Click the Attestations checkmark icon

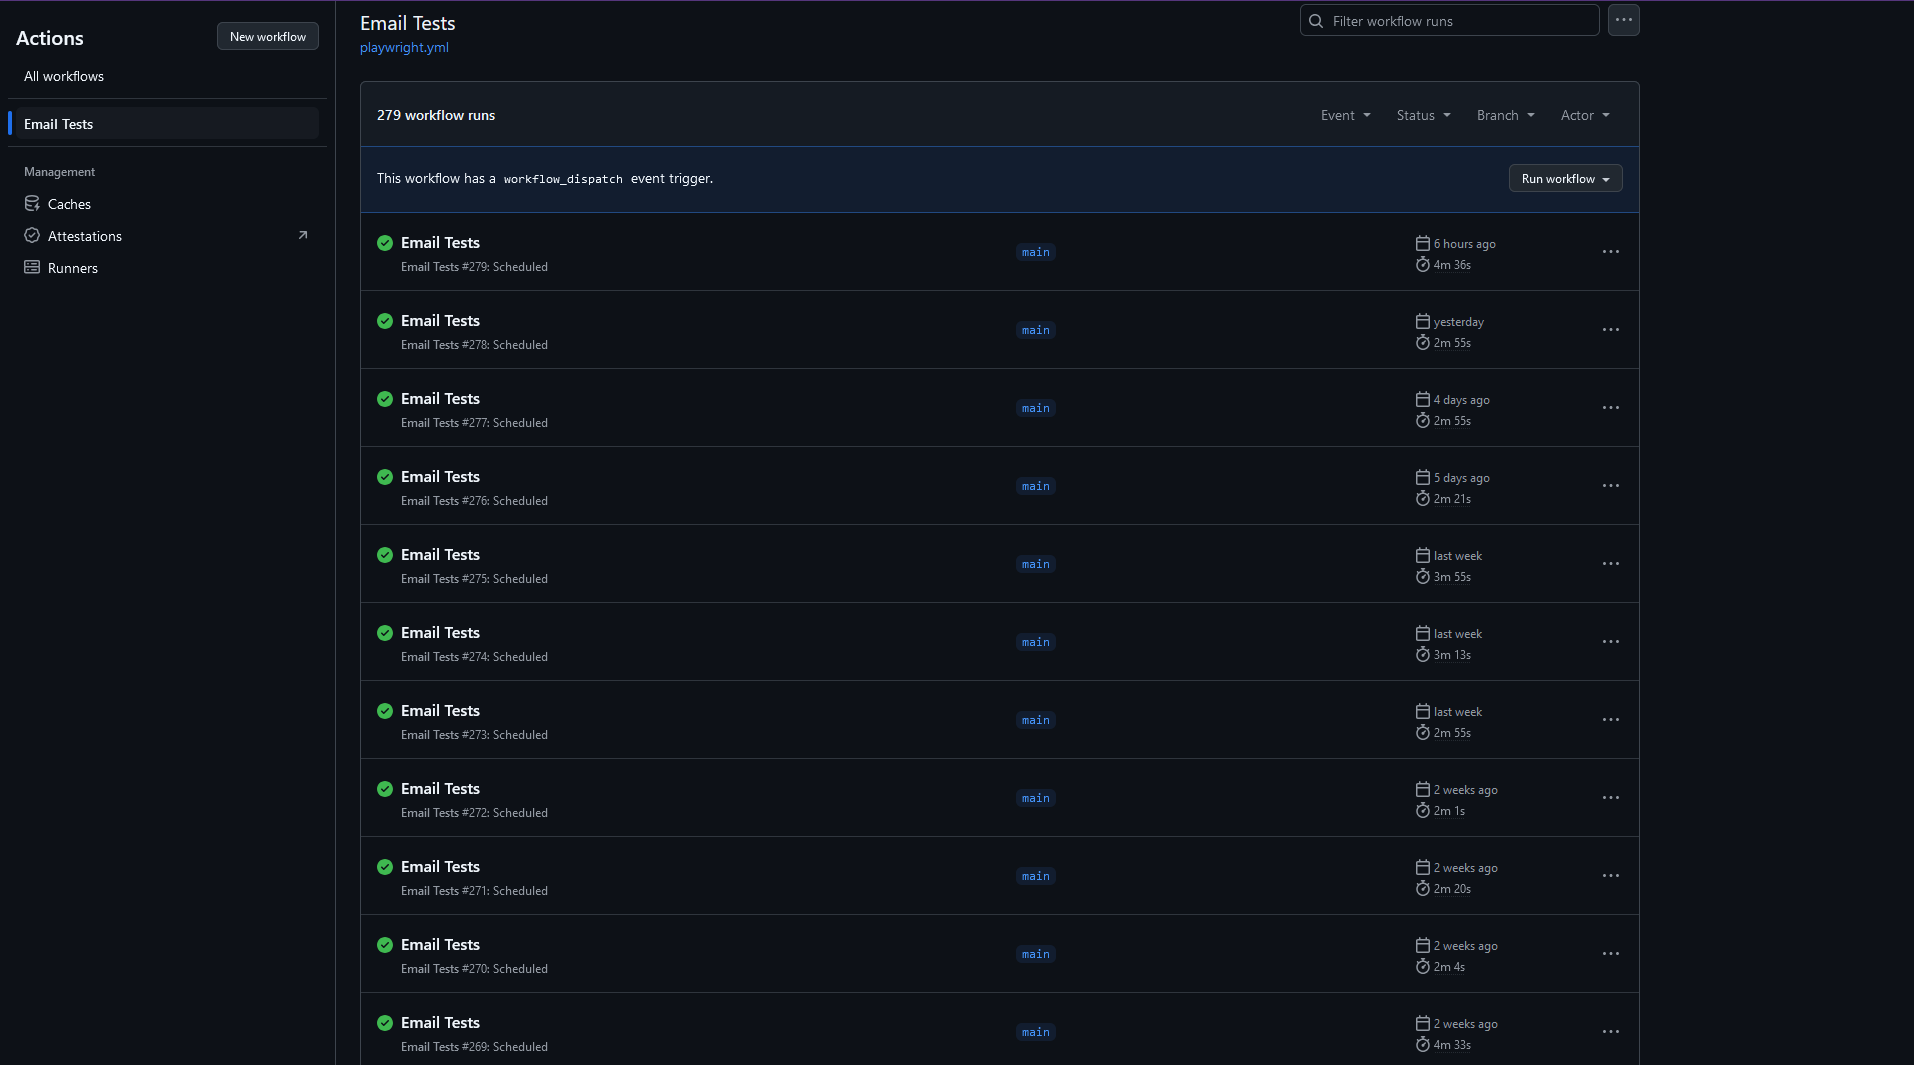click(x=32, y=236)
